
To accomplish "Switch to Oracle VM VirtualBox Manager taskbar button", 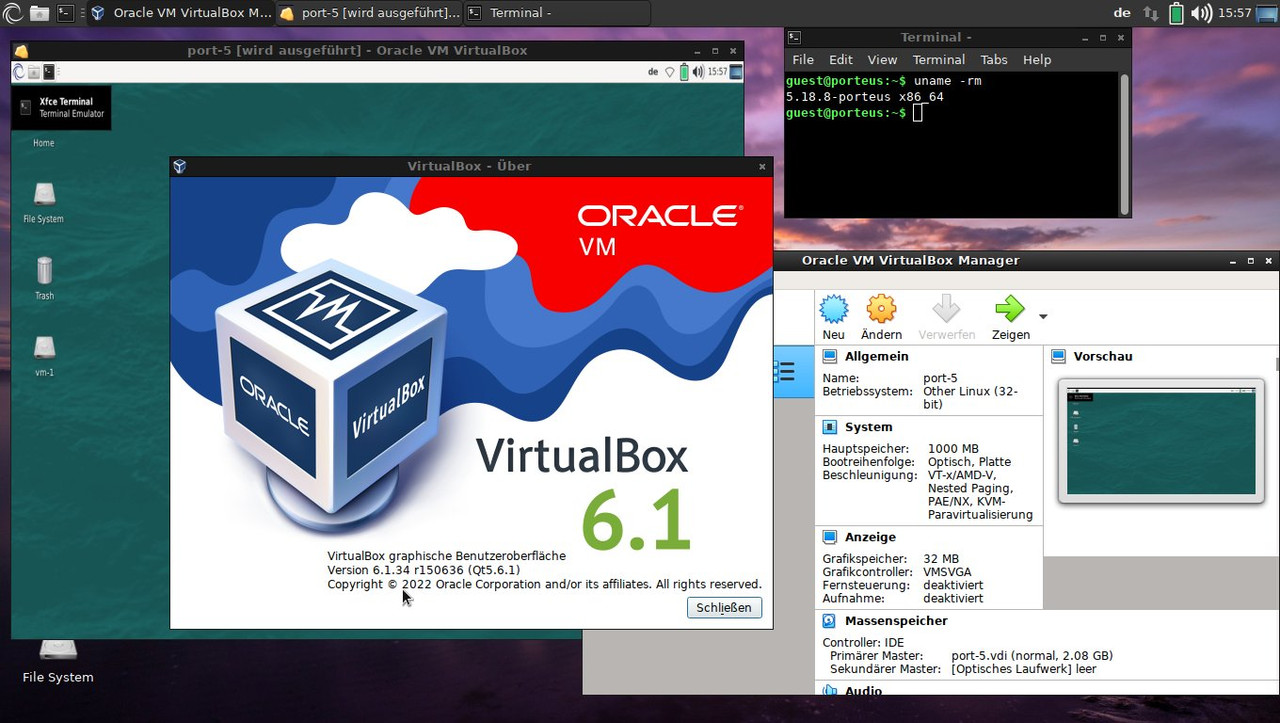I will (x=181, y=13).
